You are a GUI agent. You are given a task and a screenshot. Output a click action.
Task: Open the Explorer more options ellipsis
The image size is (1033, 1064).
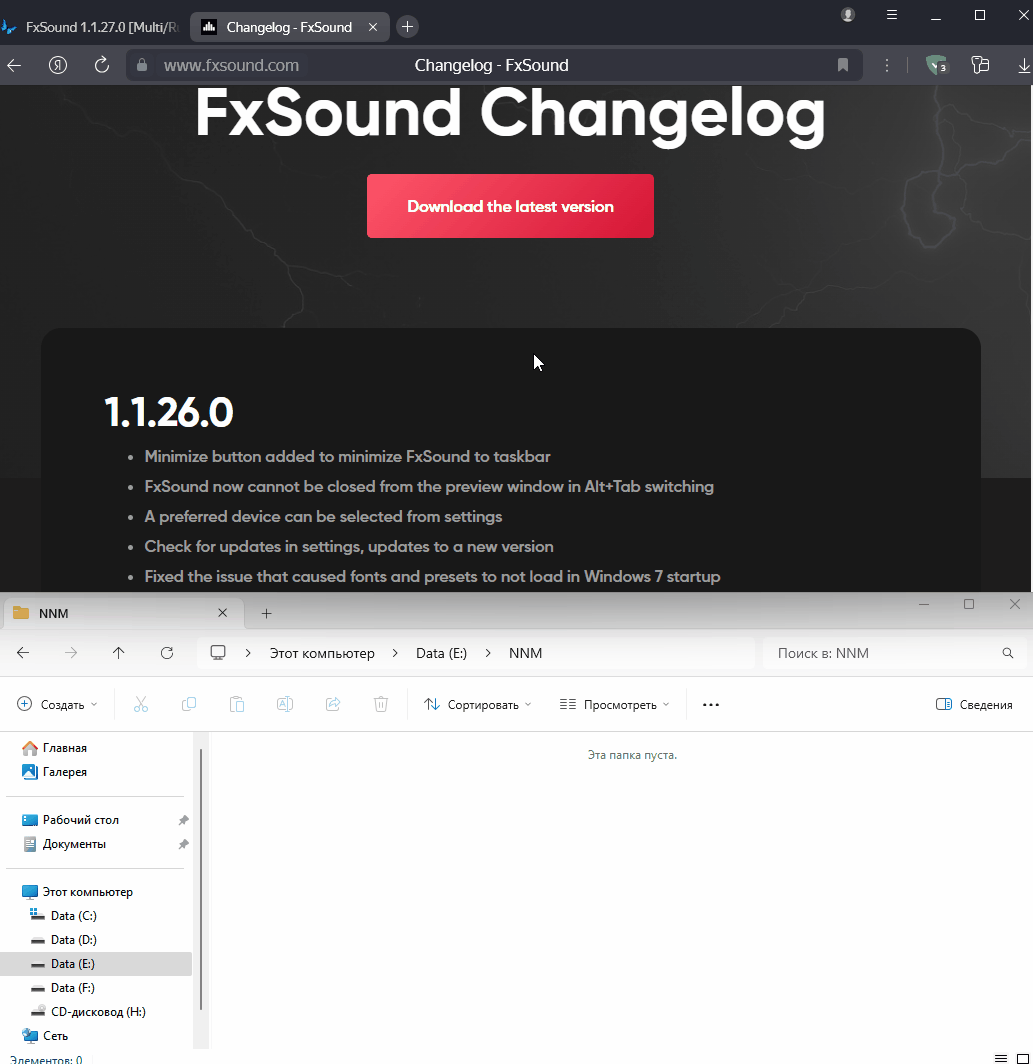(711, 704)
